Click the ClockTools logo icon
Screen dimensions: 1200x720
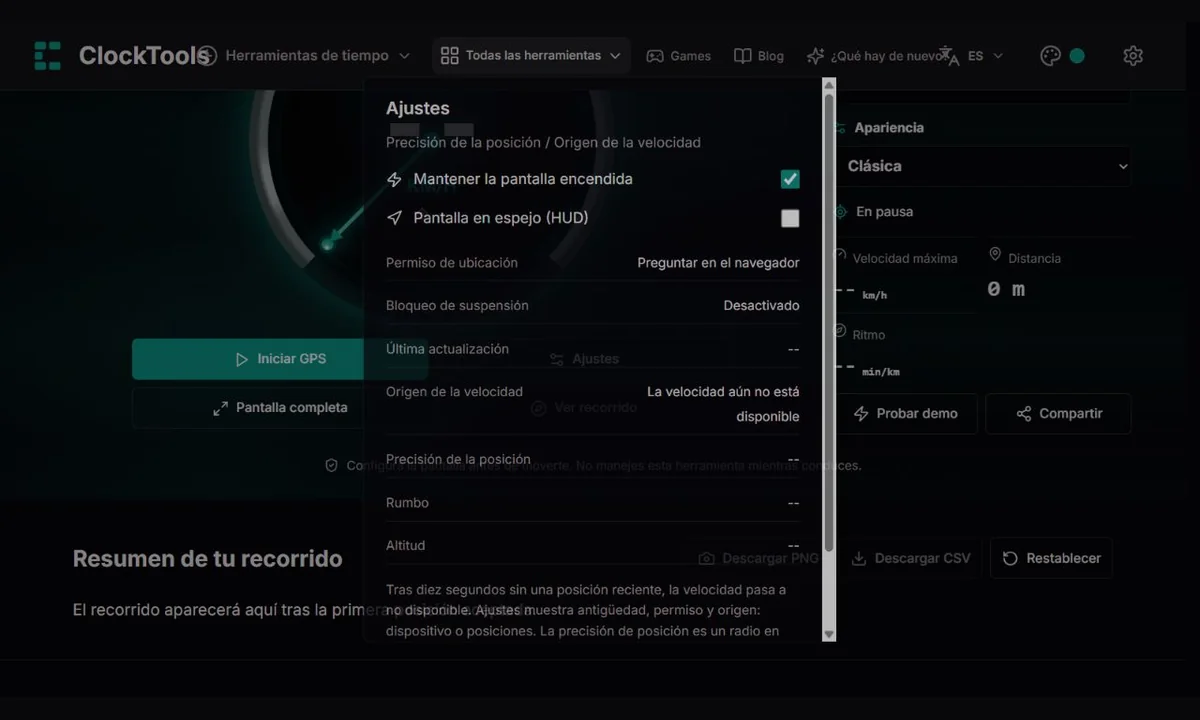(47, 56)
